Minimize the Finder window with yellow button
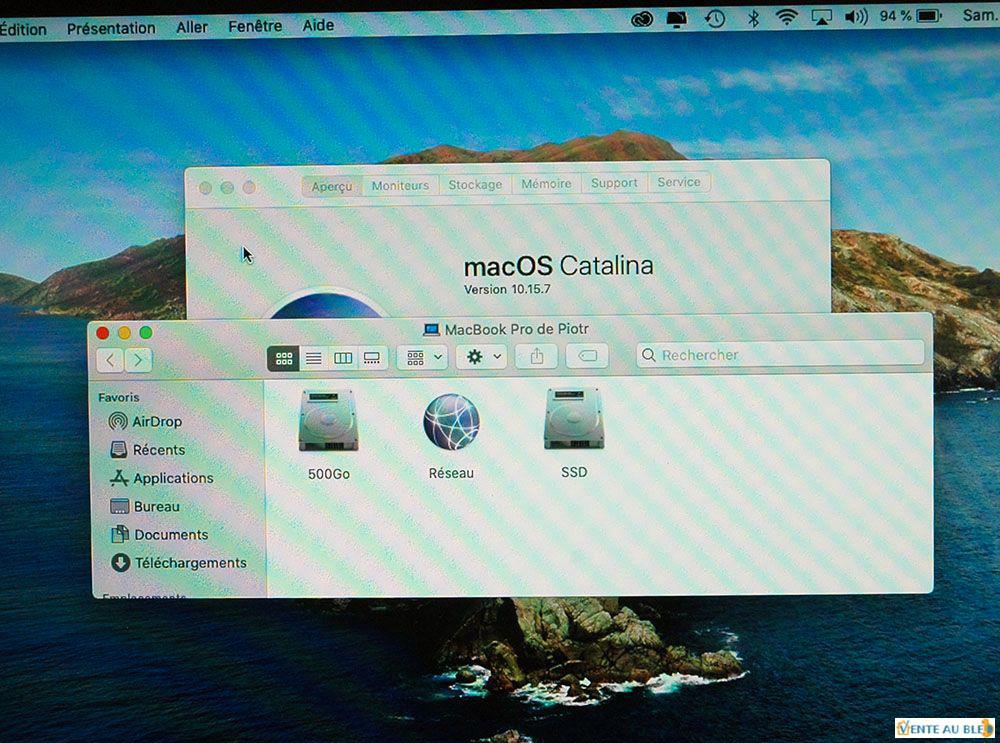This screenshot has width=1000, height=743. (124, 333)
